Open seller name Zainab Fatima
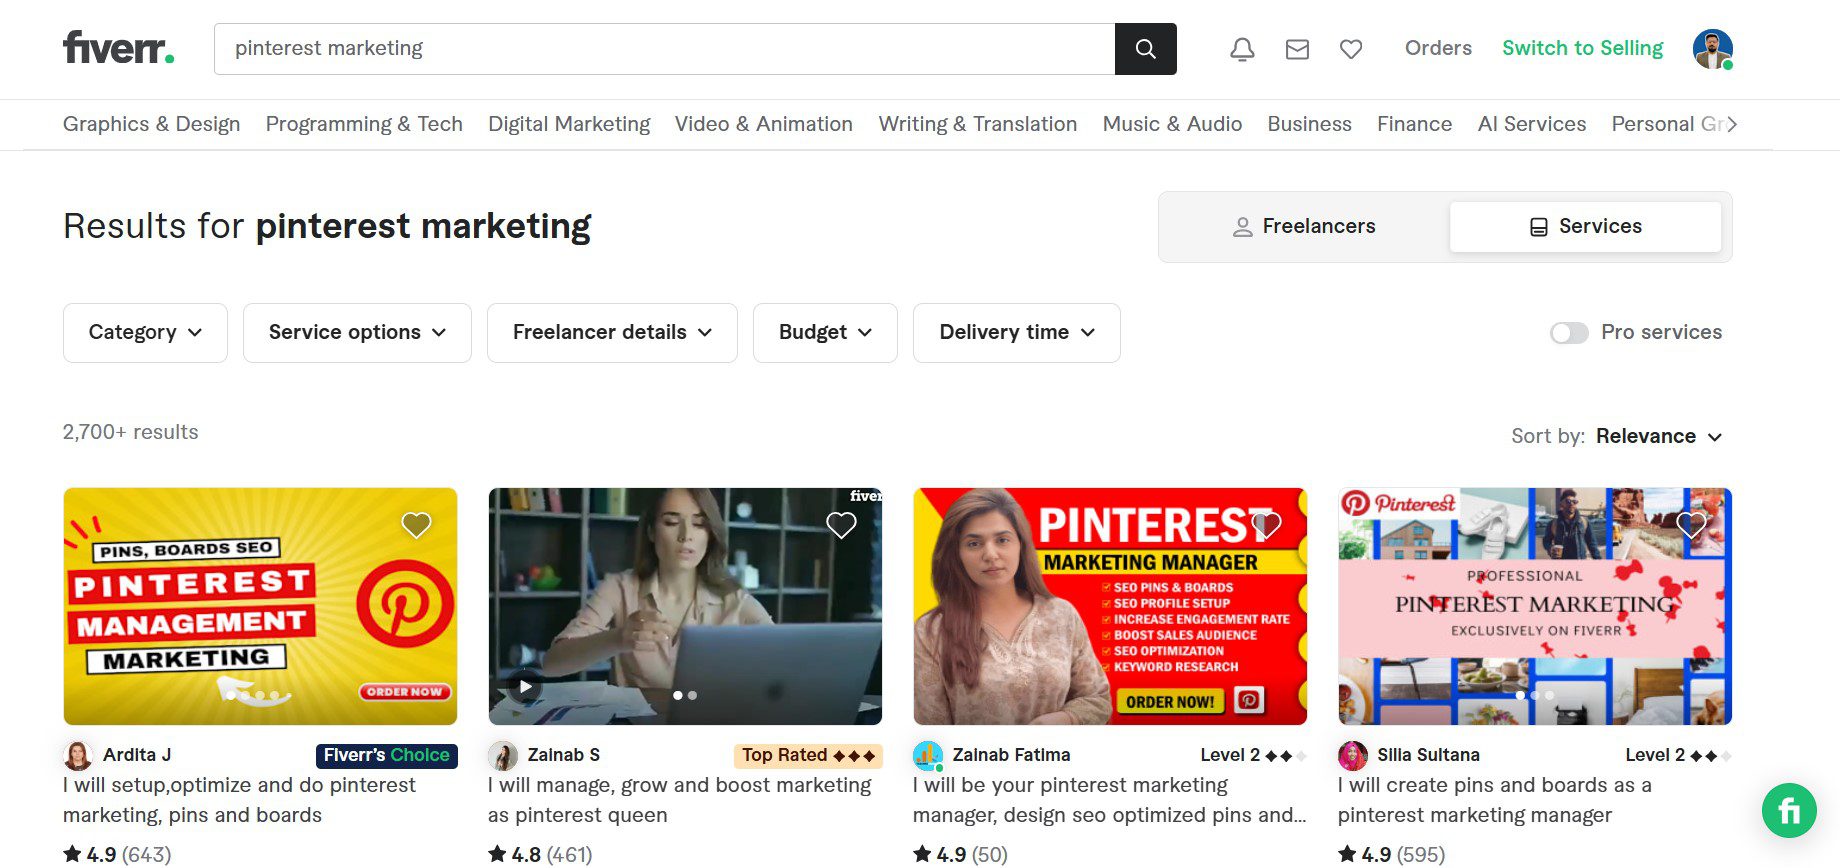The height and width of the screenshot is (868, 1840). pyautogui.click(x=1011, y=755)
